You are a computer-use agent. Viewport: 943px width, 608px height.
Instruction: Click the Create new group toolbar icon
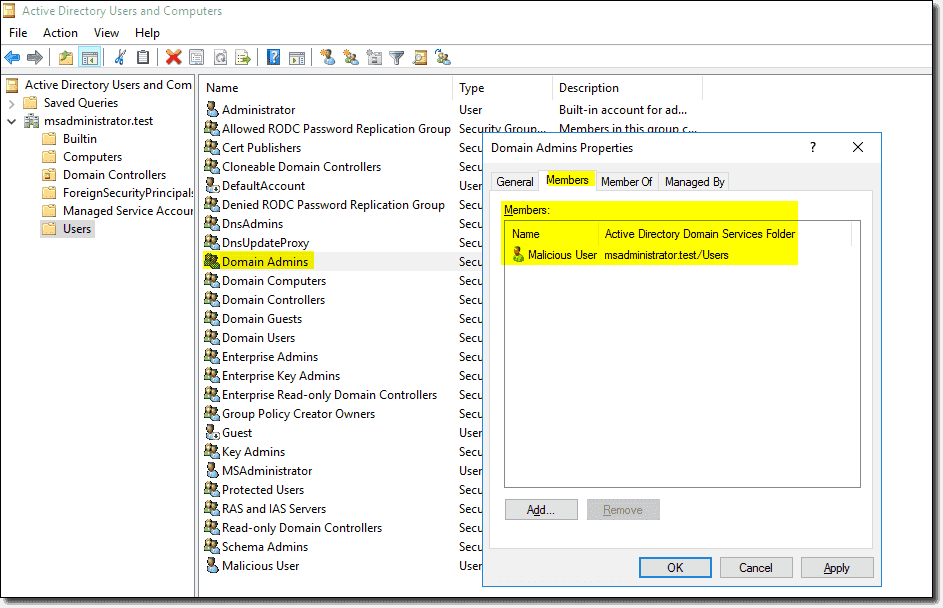(350, 58)
